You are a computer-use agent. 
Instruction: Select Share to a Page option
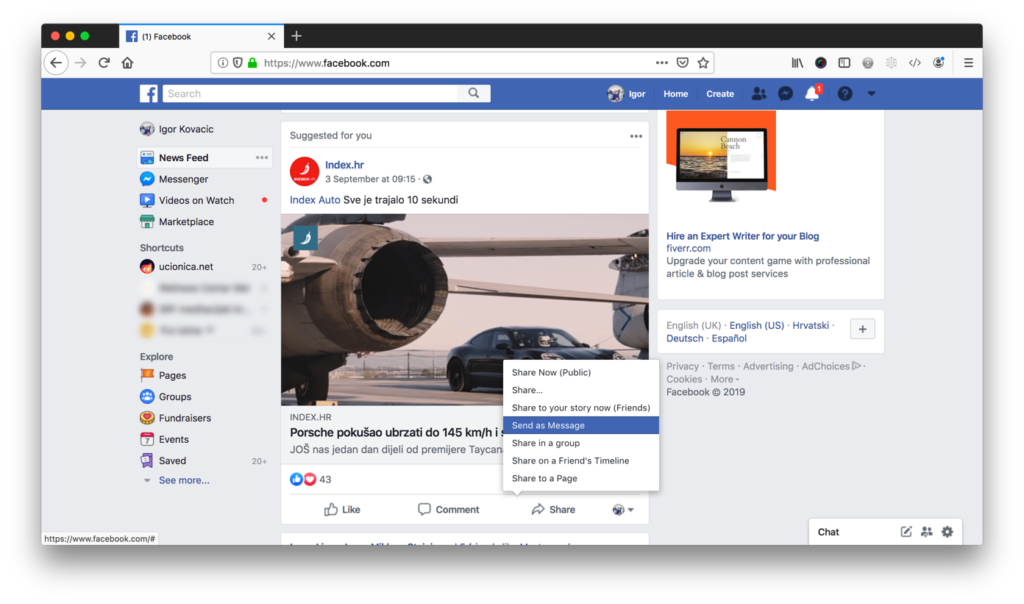(544, 479)
